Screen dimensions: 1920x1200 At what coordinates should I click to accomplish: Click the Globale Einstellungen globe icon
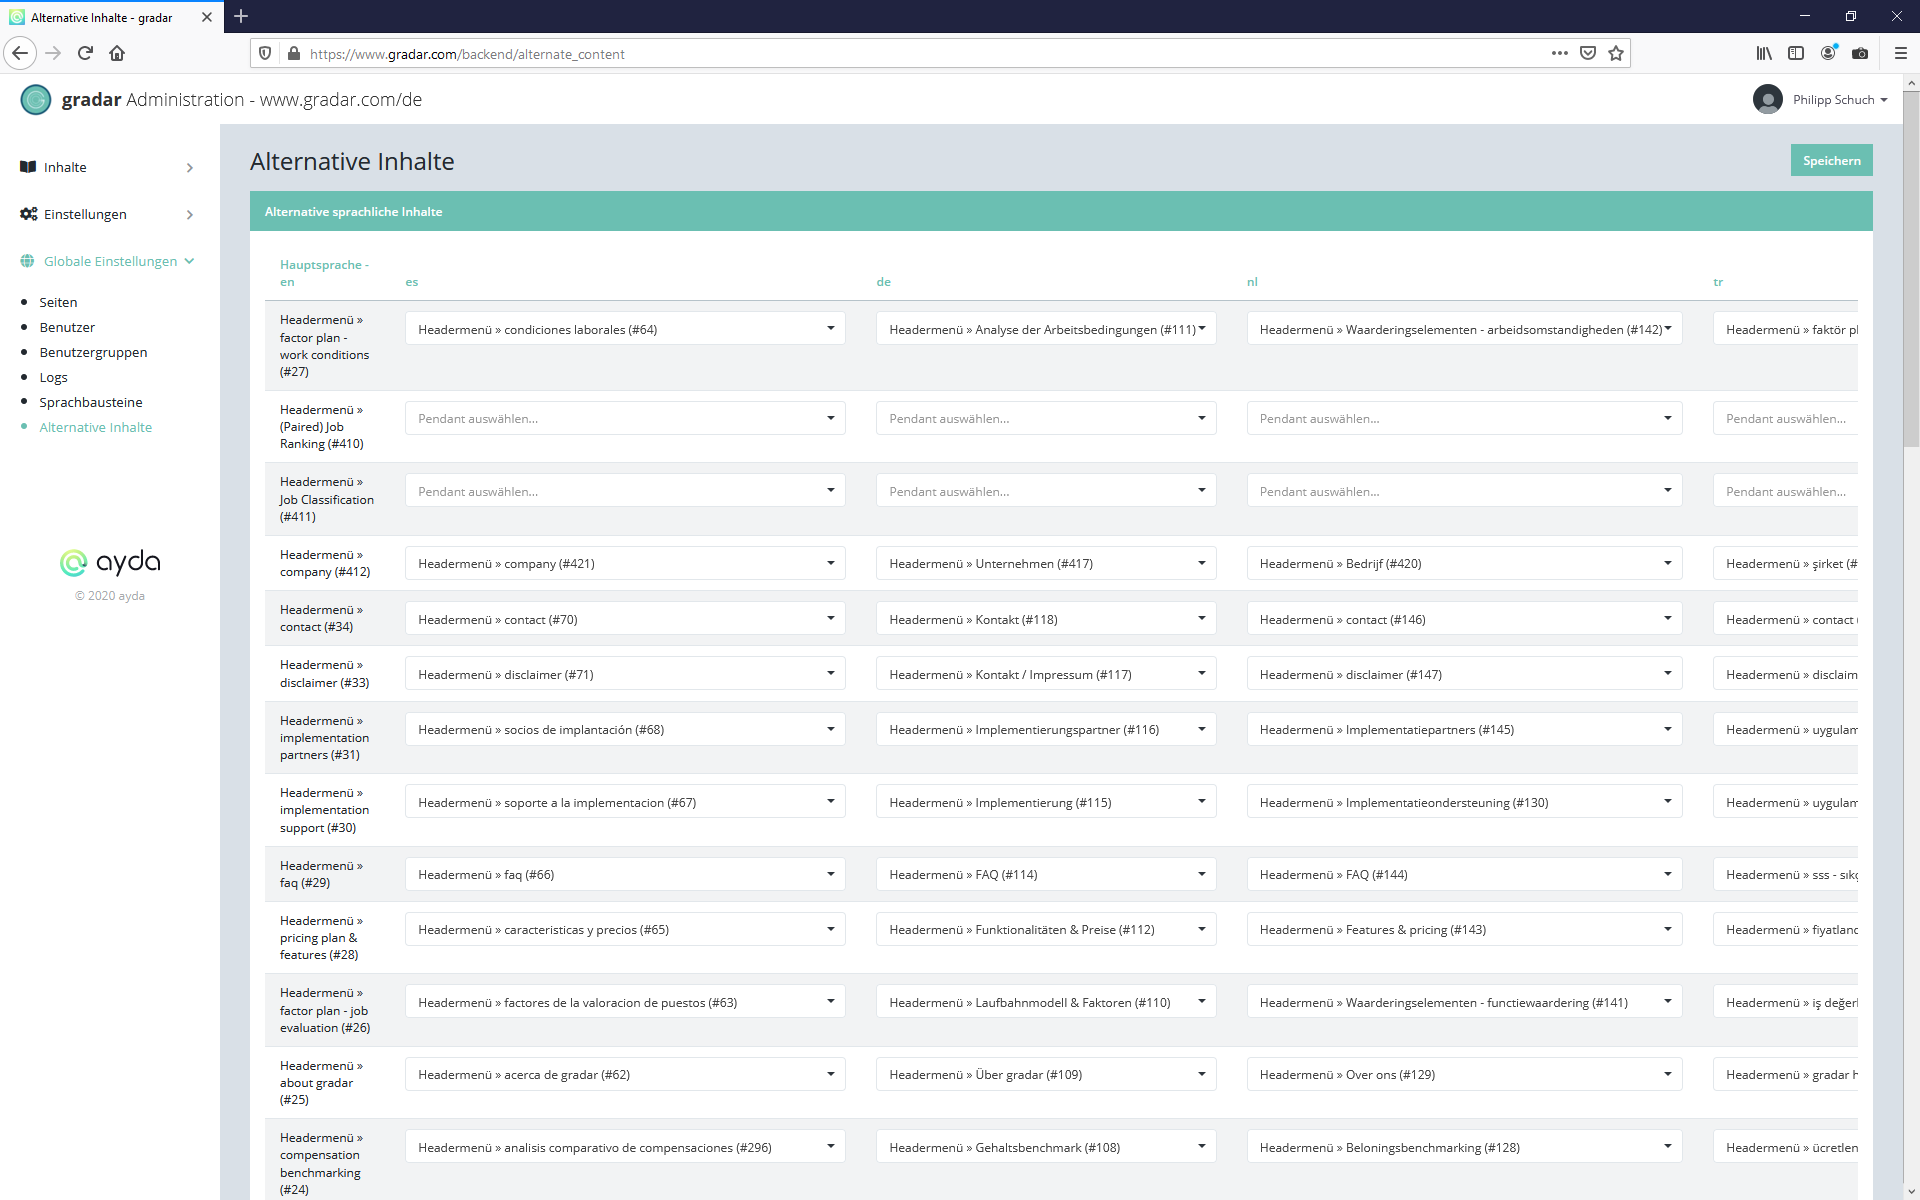(27, 261)
